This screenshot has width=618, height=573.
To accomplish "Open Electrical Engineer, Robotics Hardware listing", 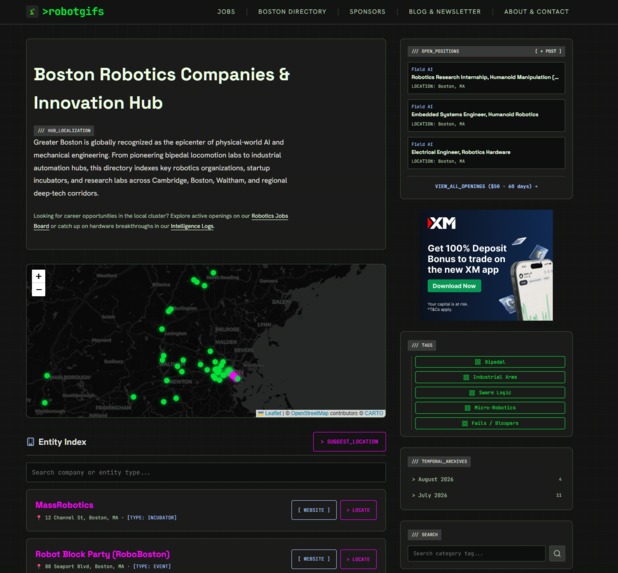I will [x=486, y=153].
